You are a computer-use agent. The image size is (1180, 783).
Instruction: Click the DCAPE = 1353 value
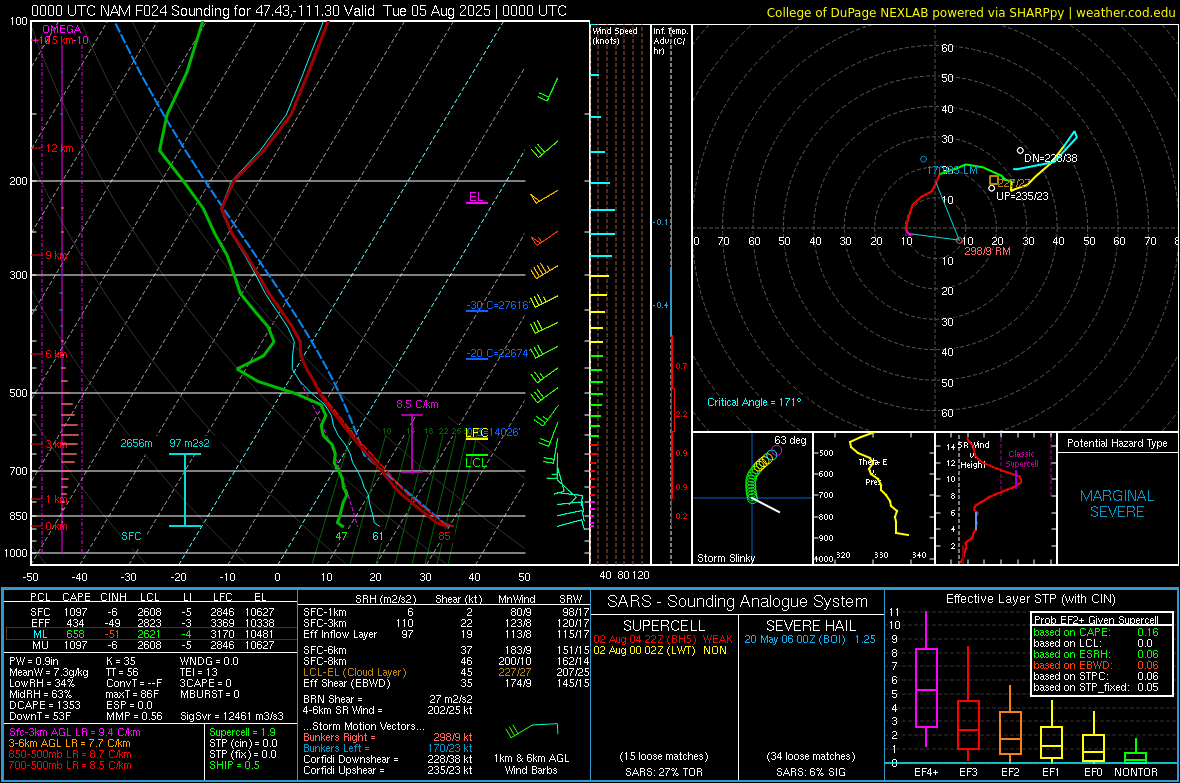coord(44,705)
